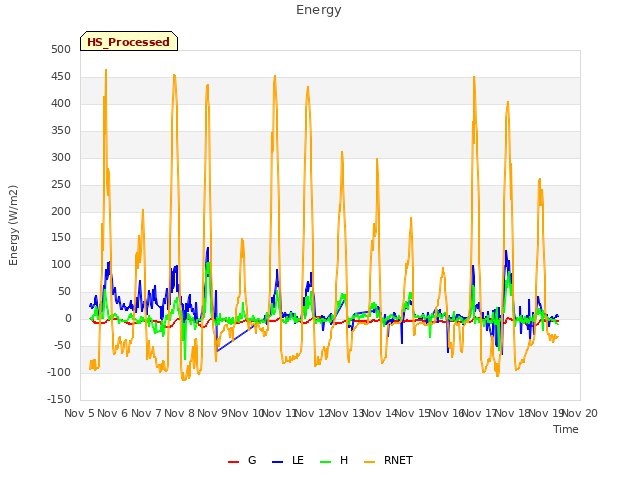
Task: Click the Time x-axis label
Action: pos(566,429)
